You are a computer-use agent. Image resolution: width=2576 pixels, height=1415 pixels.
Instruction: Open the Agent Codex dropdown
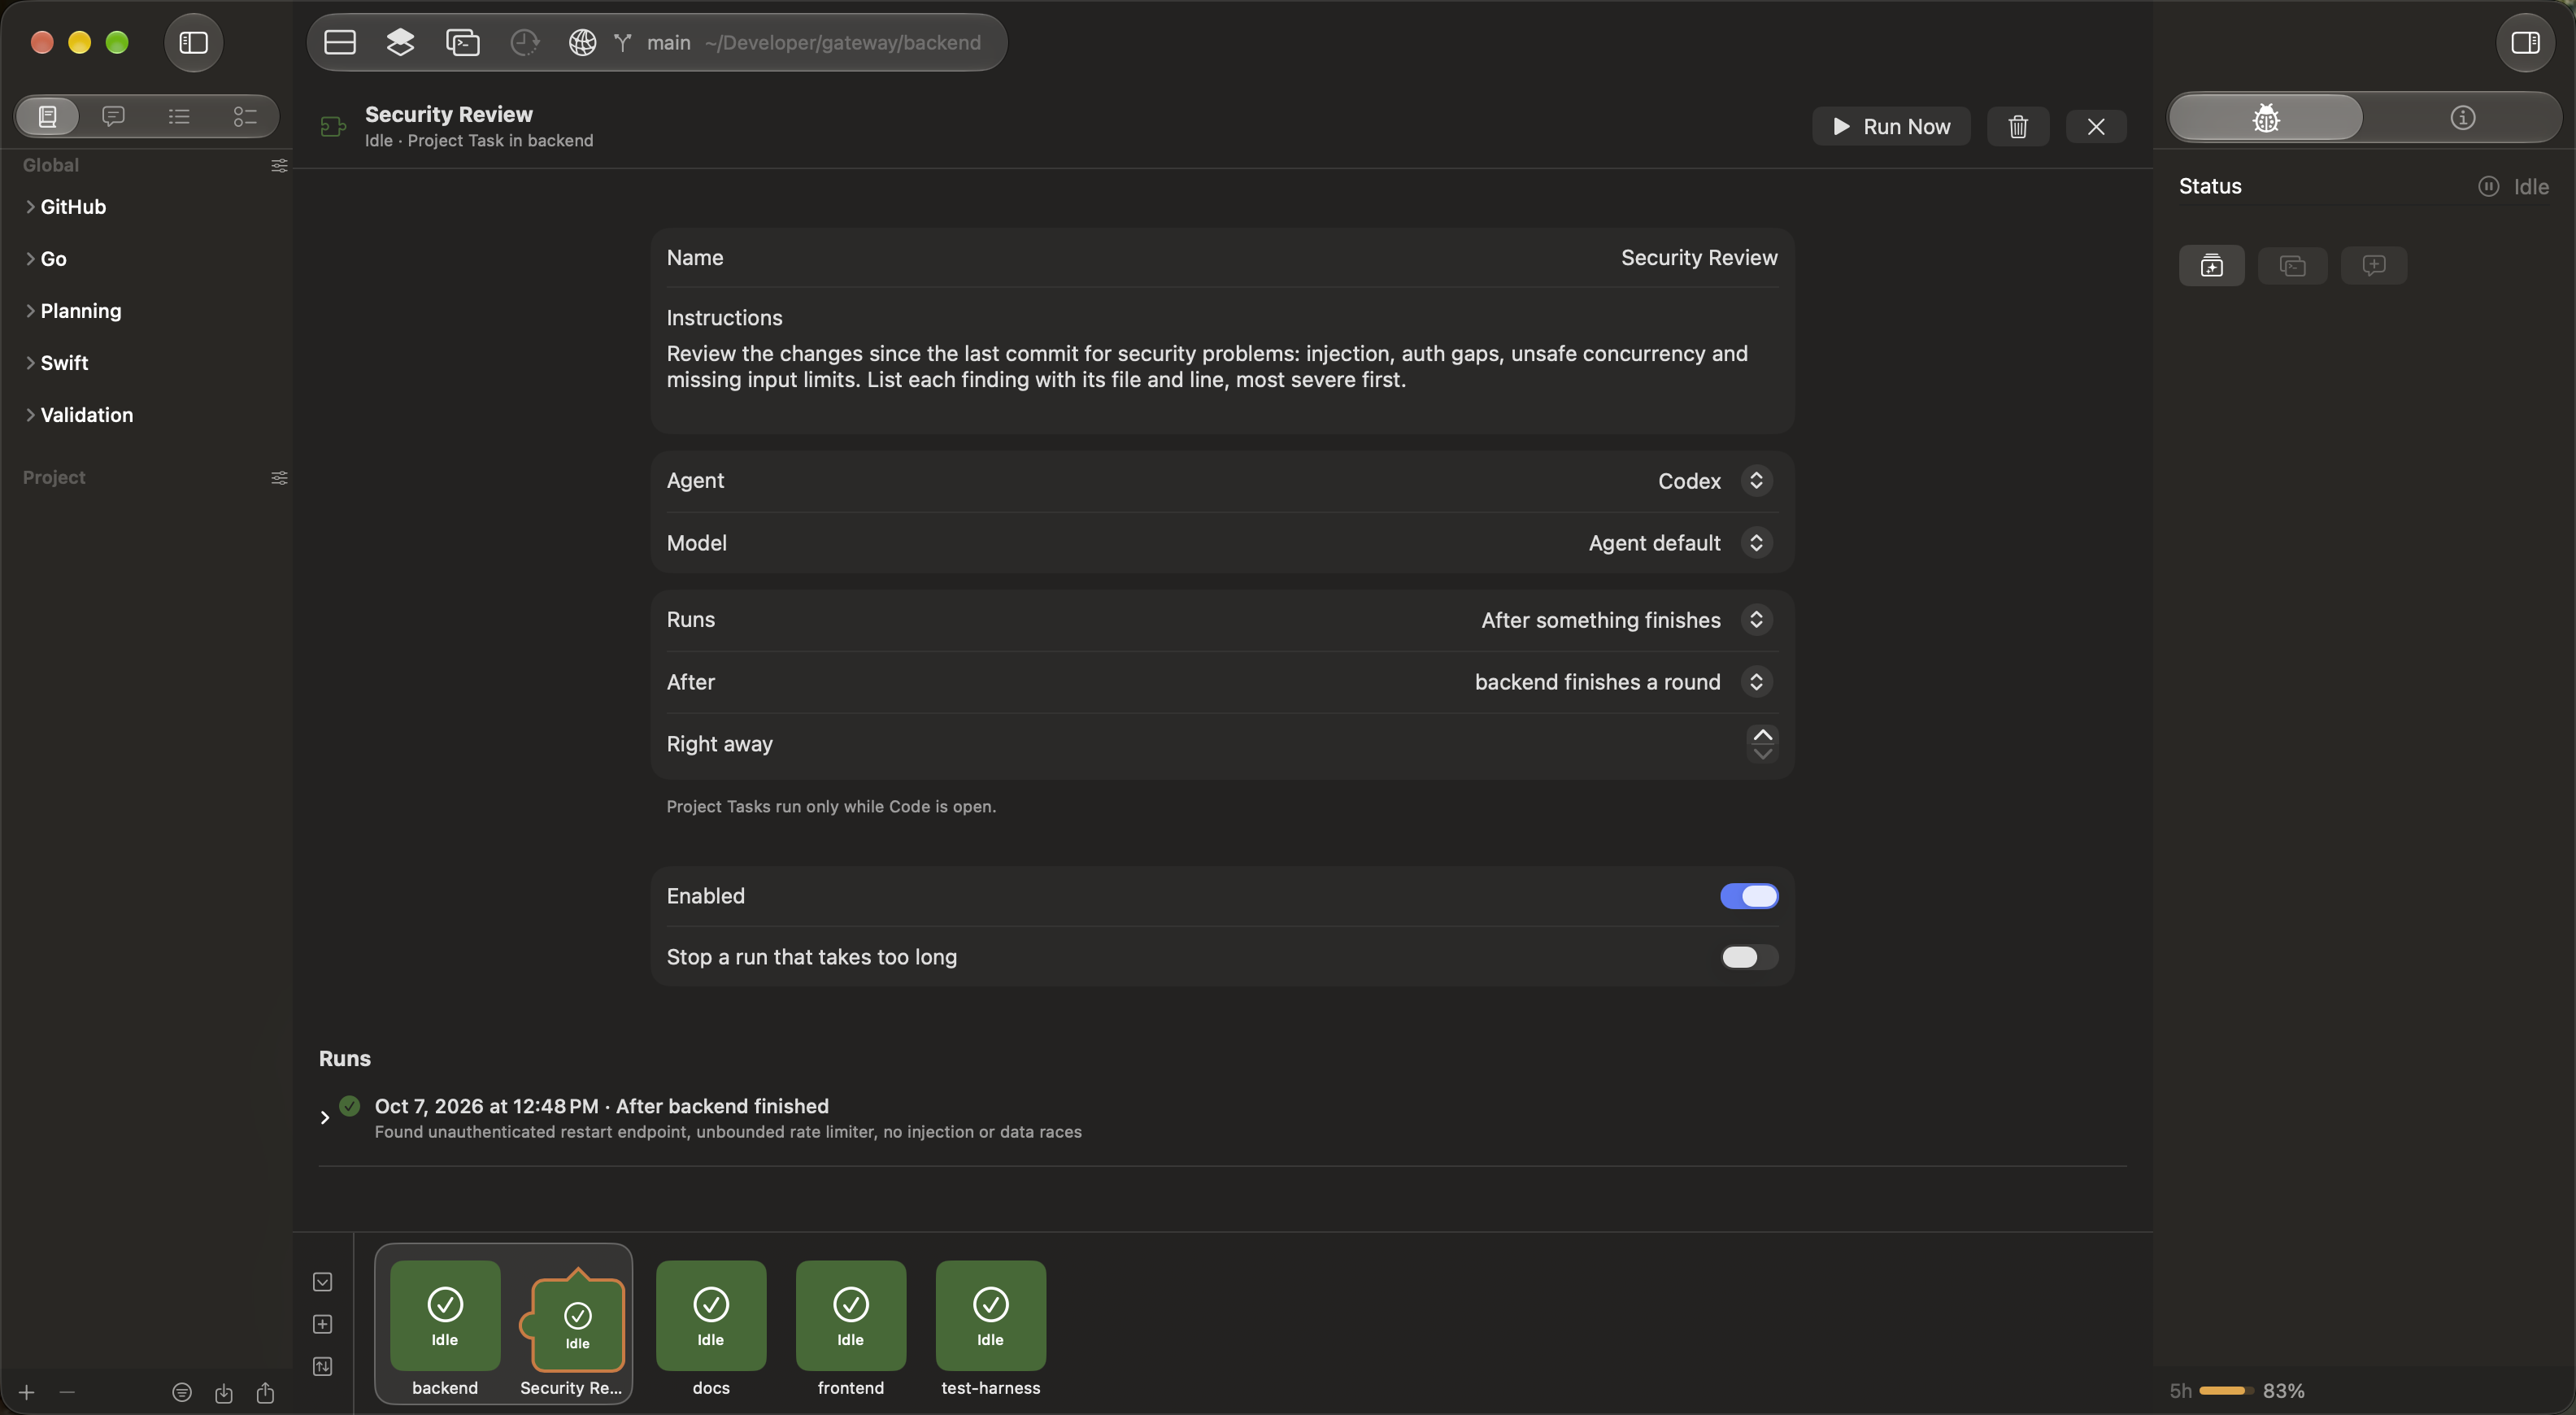pyautogui.click(x=1756, y=481)
